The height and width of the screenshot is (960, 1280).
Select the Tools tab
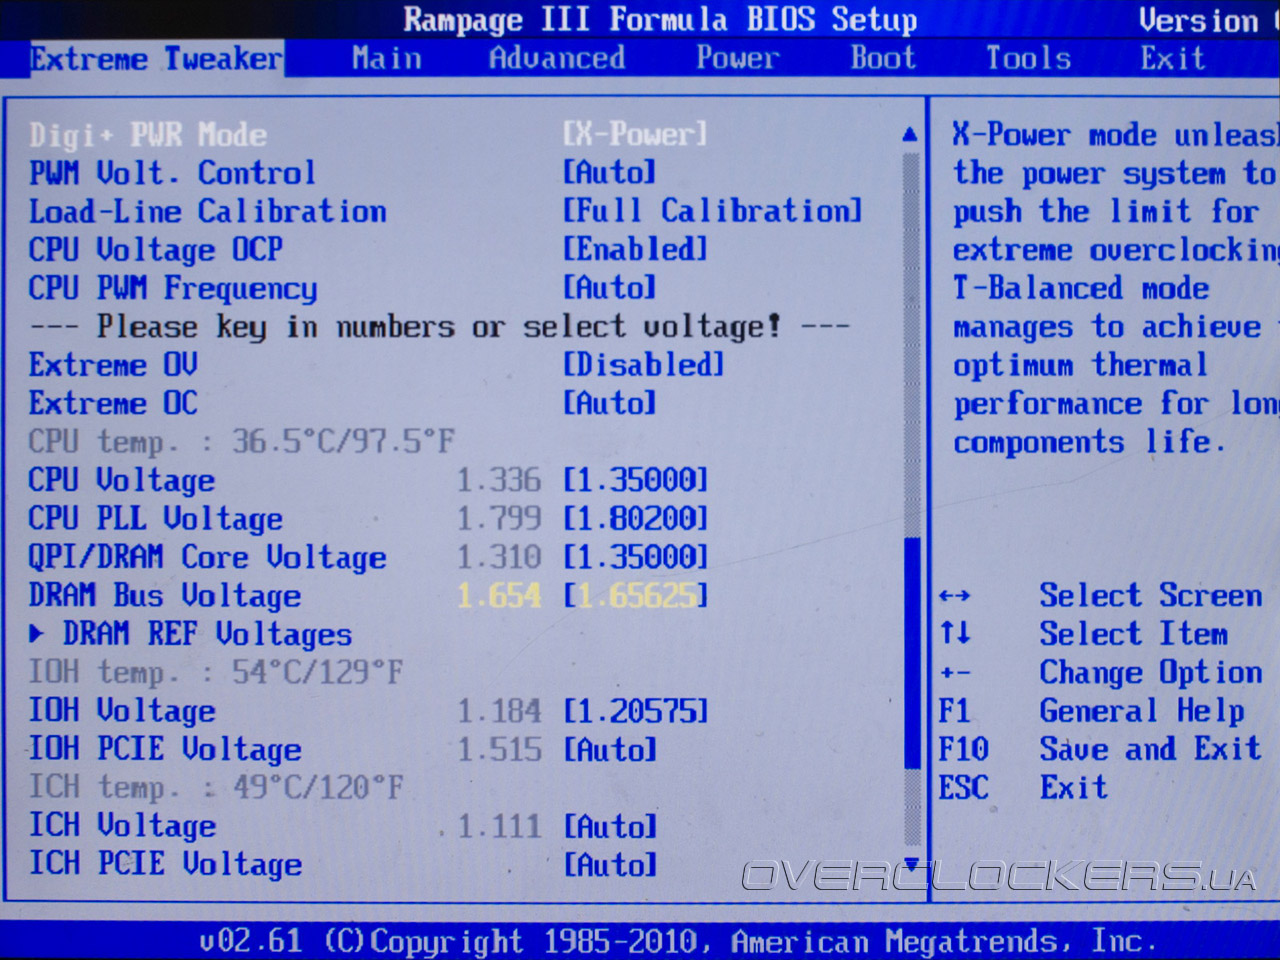1028,59
